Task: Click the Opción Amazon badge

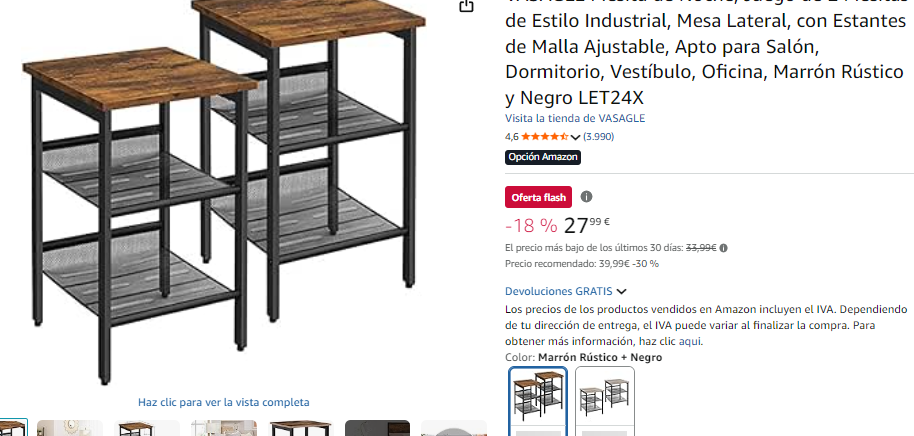Action: (x=543, y=157)
